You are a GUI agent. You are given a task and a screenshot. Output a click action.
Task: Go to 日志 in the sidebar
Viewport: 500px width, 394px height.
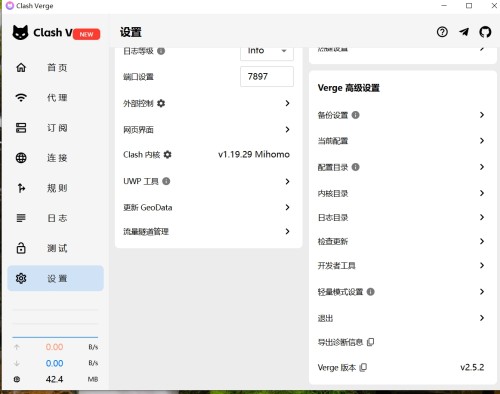[55, 218]
